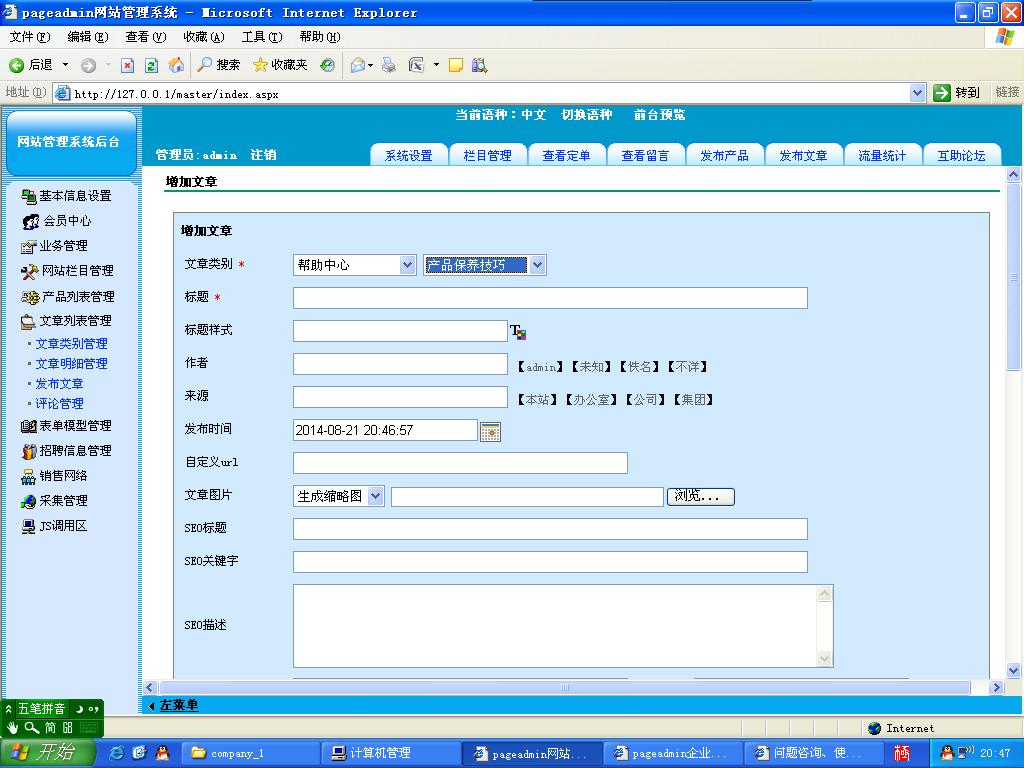Click the 文章明细管理 link
1024x768 pixels.
click(71, 364)
